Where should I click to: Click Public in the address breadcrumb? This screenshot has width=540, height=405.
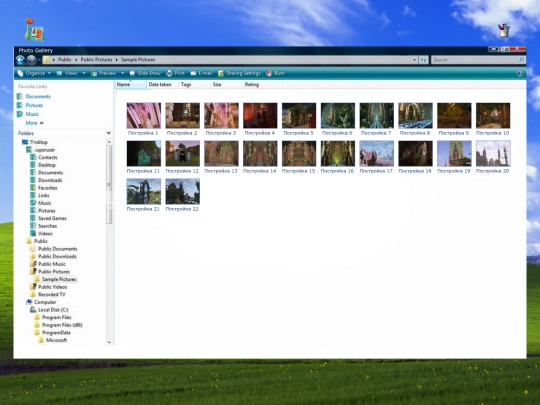pyautogui.click(x=64, y=60)
